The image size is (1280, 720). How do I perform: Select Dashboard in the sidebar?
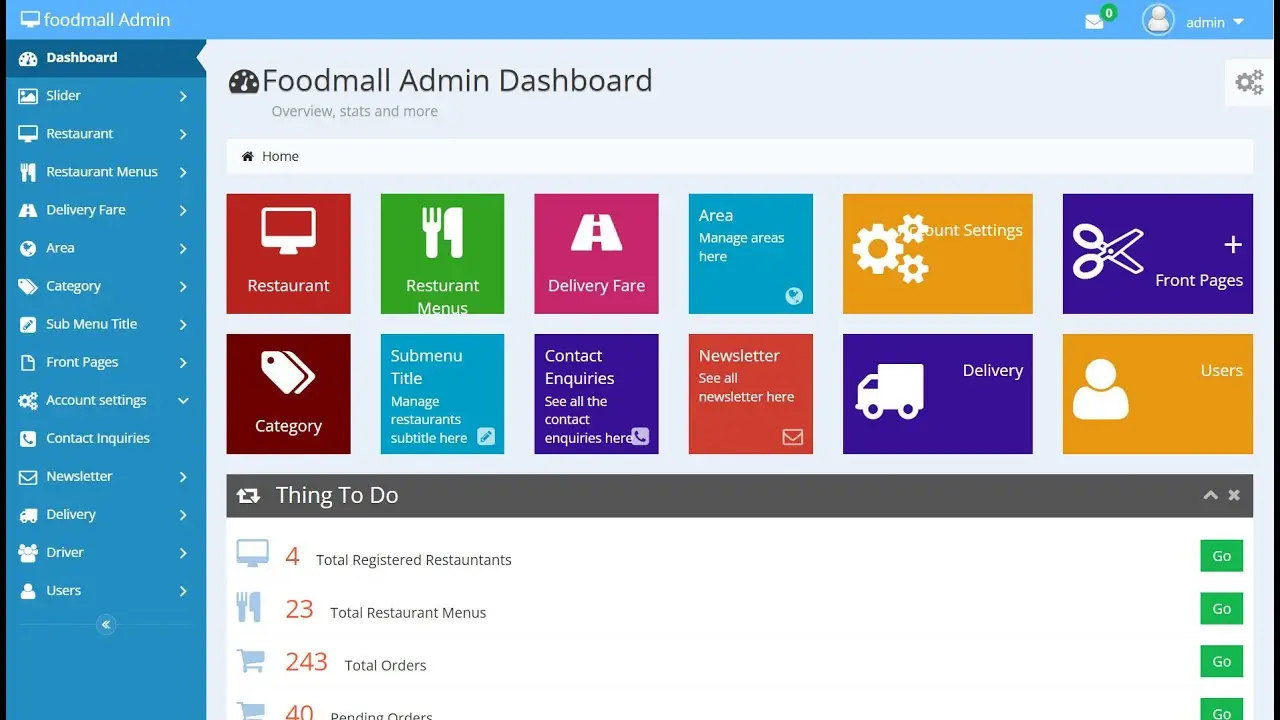pyautogui.click(x=106, y=58)
